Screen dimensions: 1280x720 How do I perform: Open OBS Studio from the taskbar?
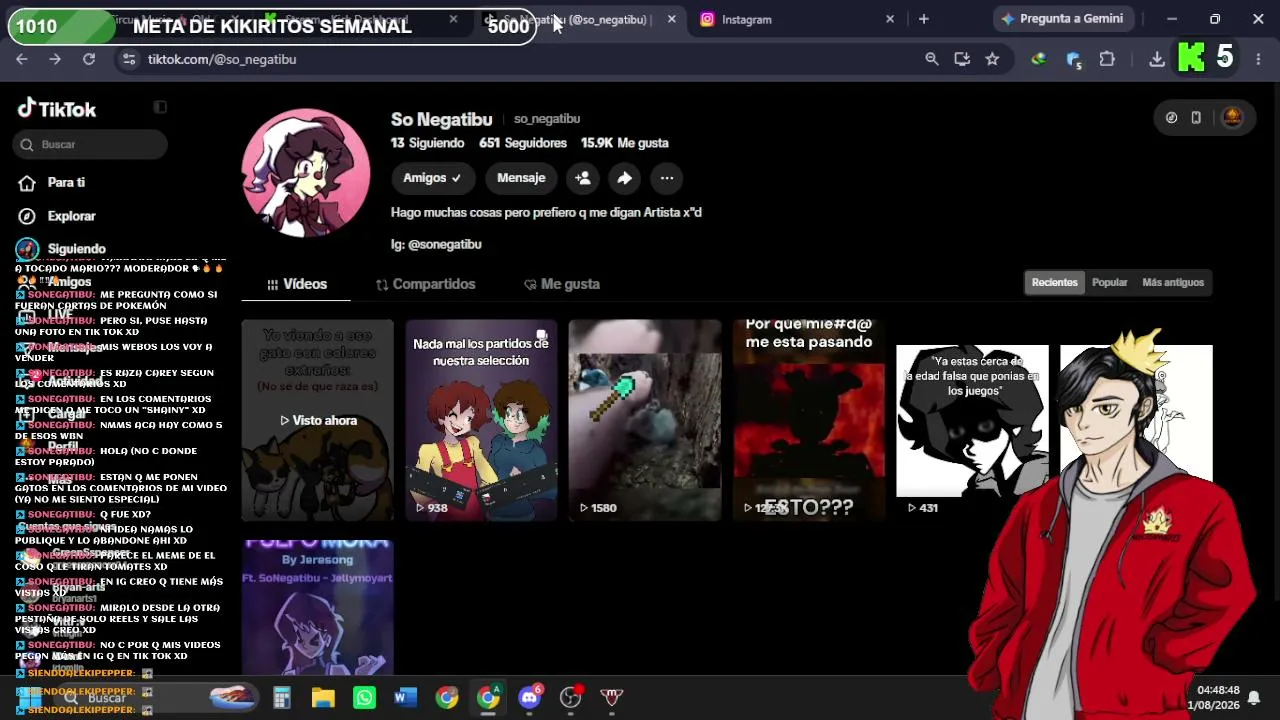pos(571,697)
